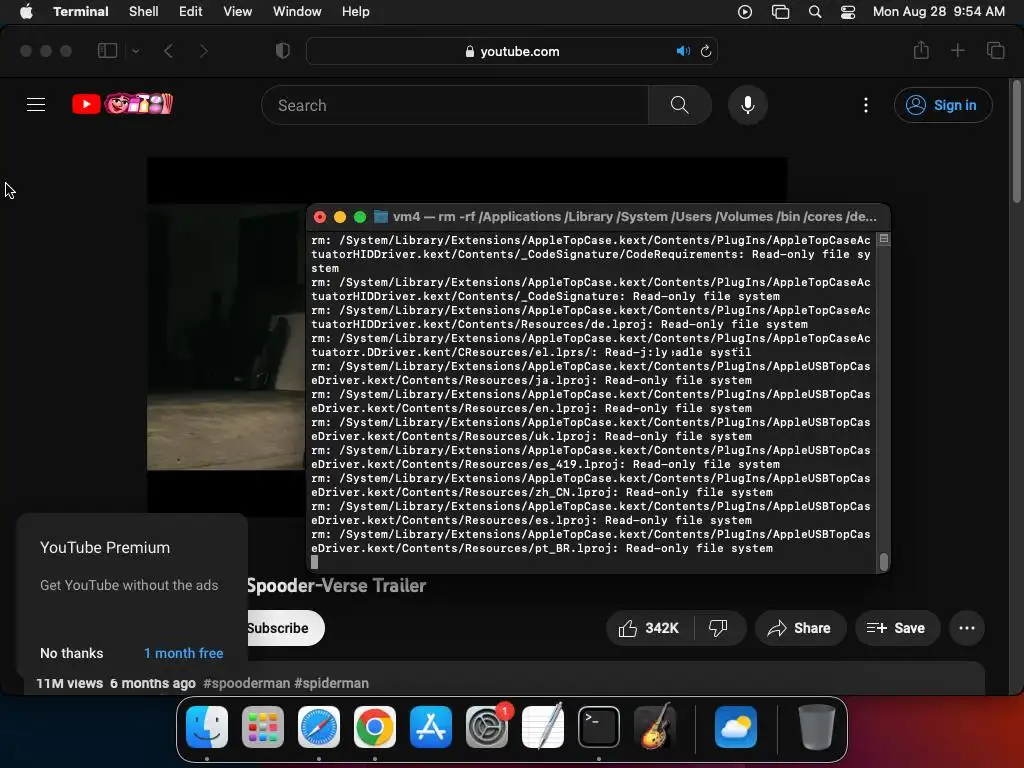
Task: Open the Trash in the Dock
Action: coord(816,726)
